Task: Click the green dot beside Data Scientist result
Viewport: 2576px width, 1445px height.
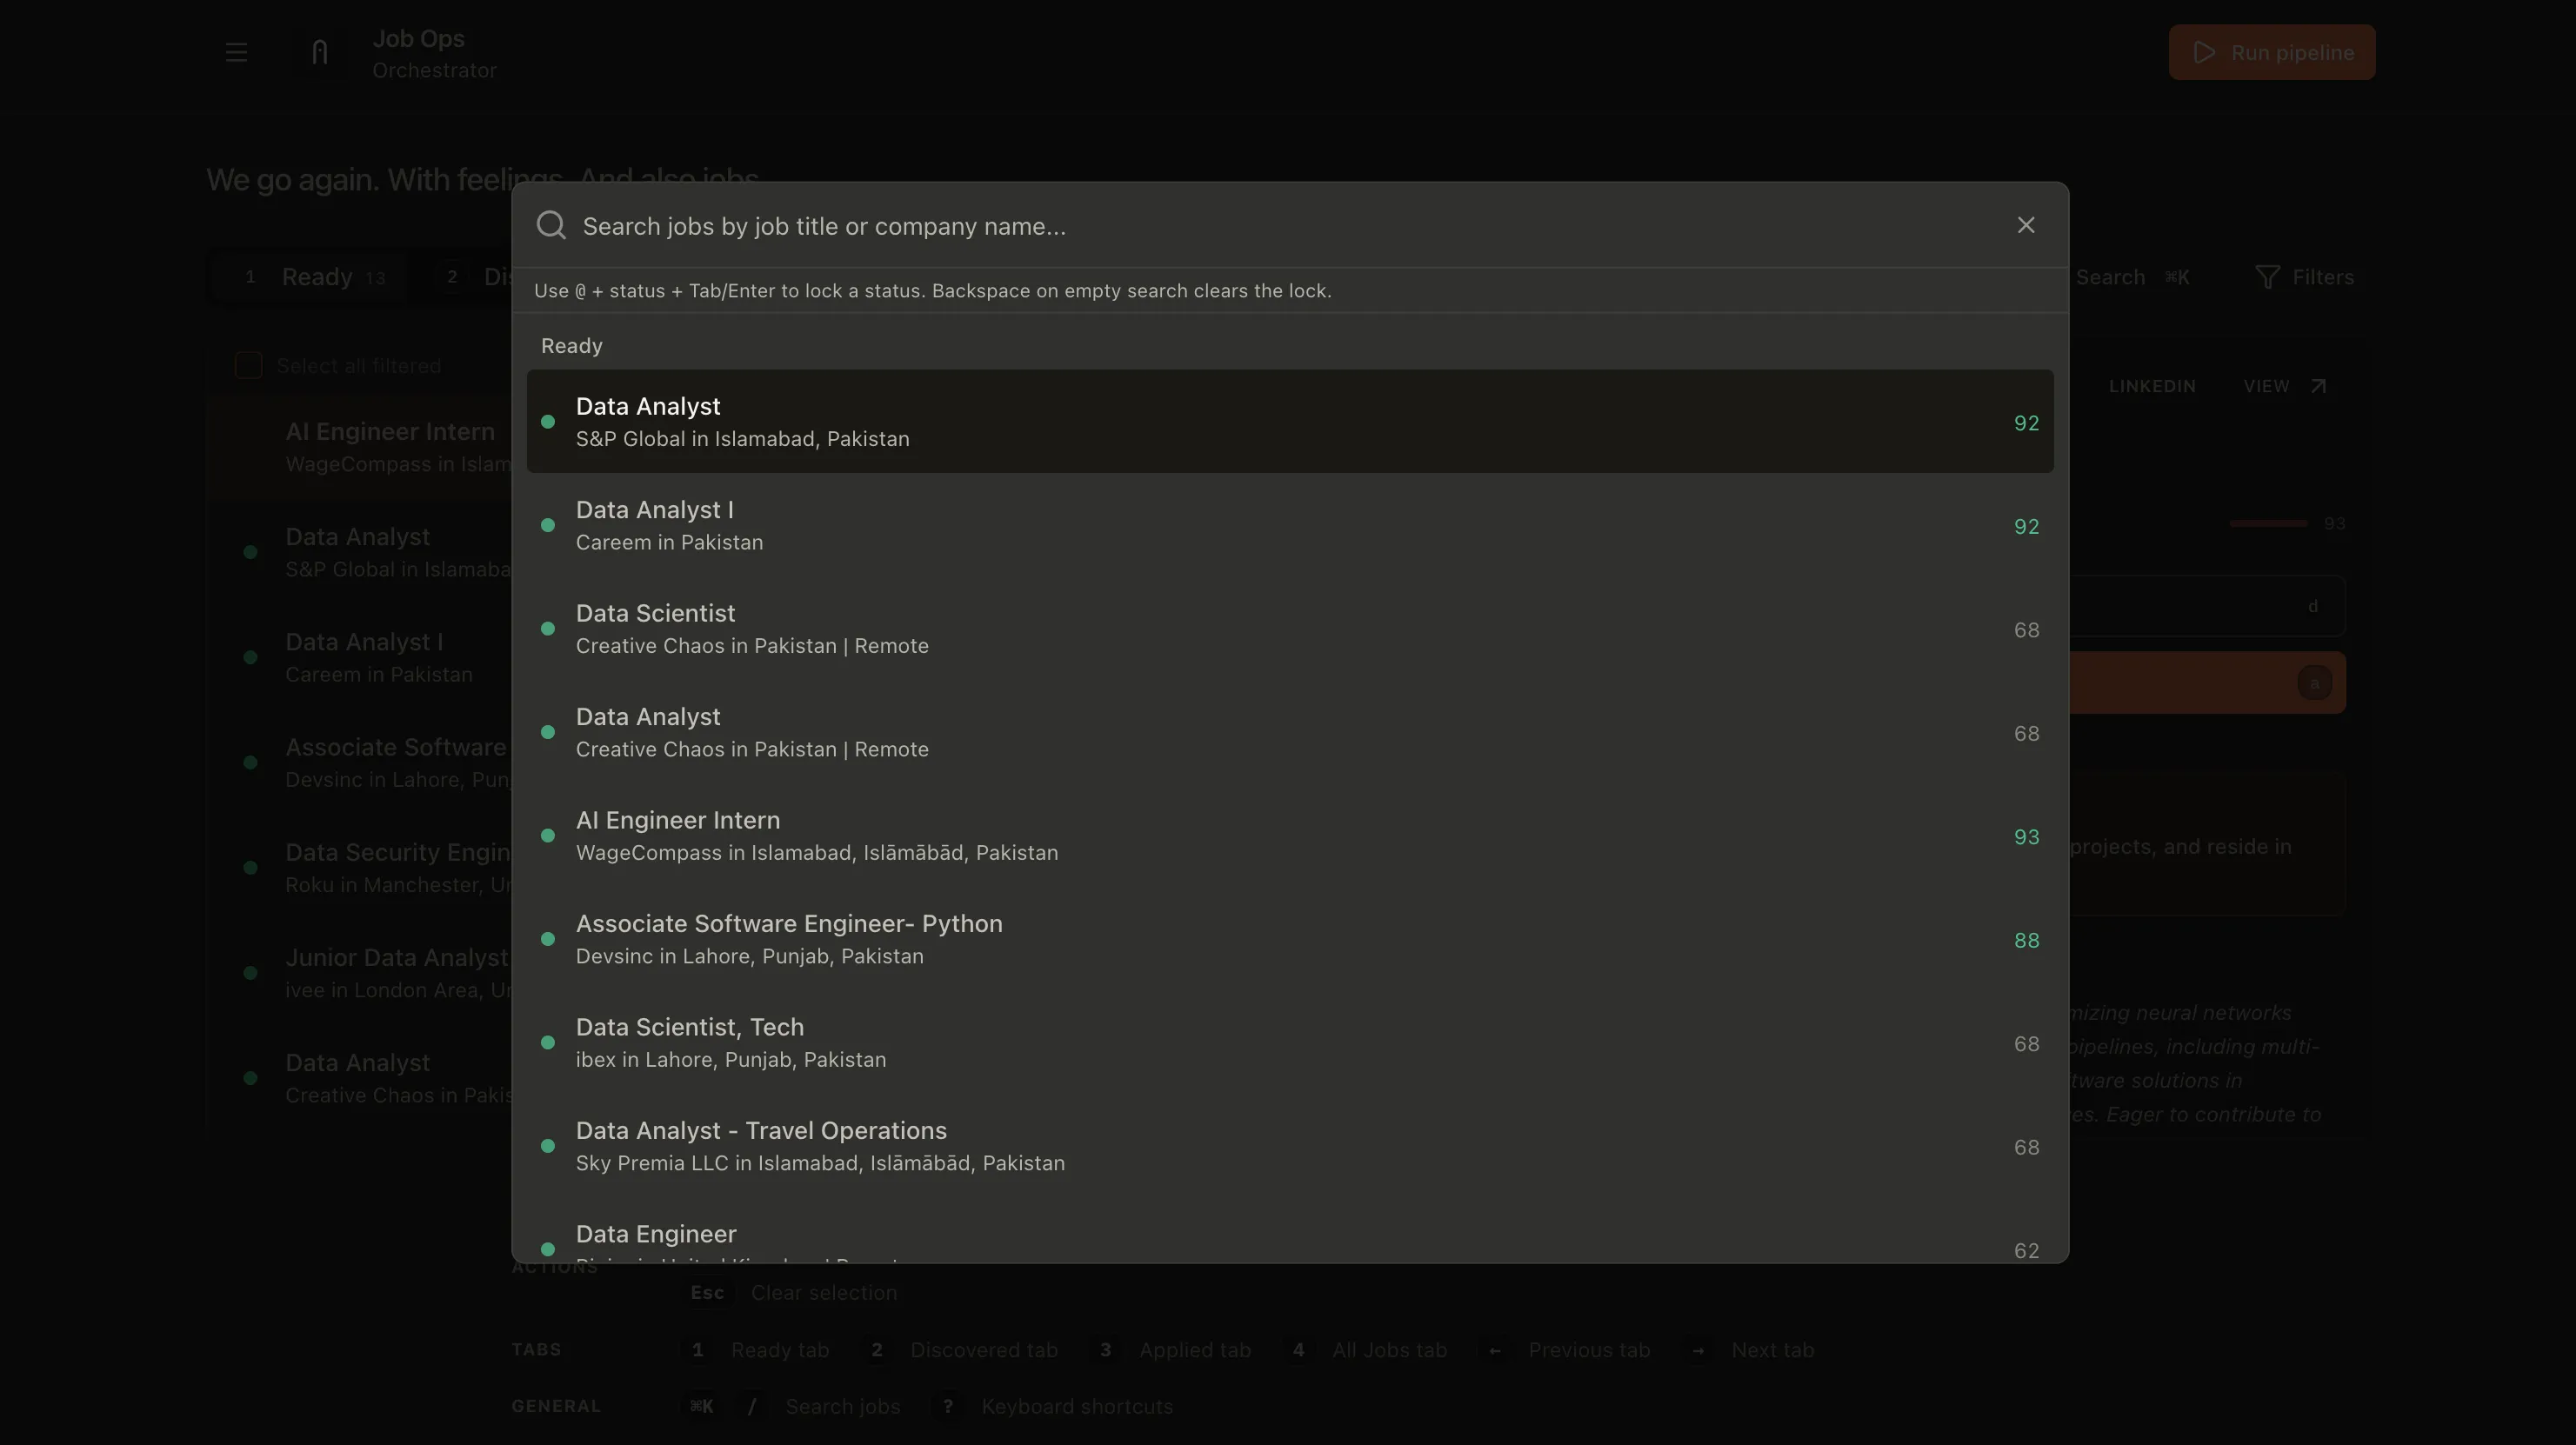Action: [547, 628]
